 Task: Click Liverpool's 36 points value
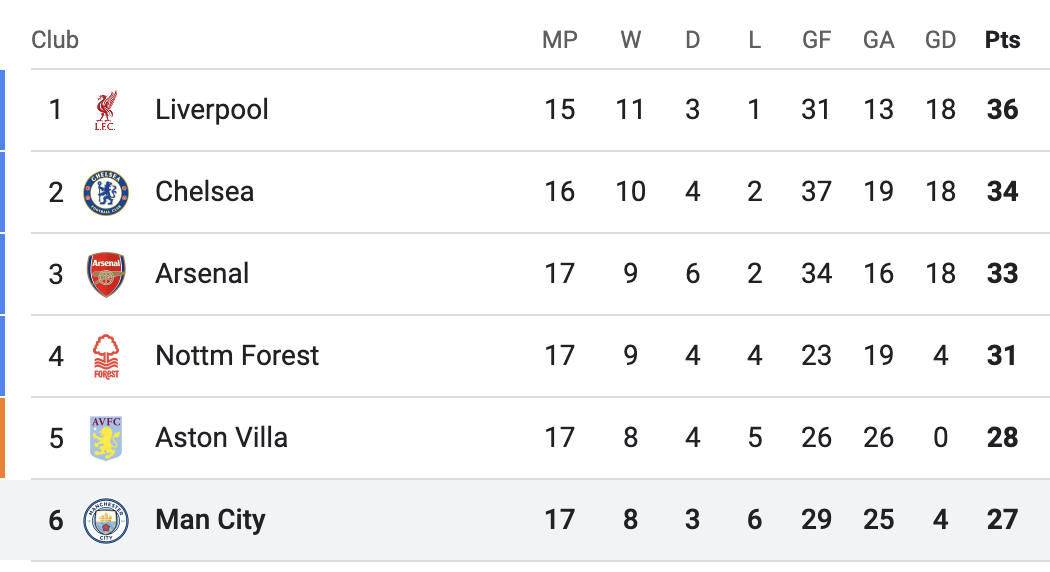click(x=1002, y=110)
